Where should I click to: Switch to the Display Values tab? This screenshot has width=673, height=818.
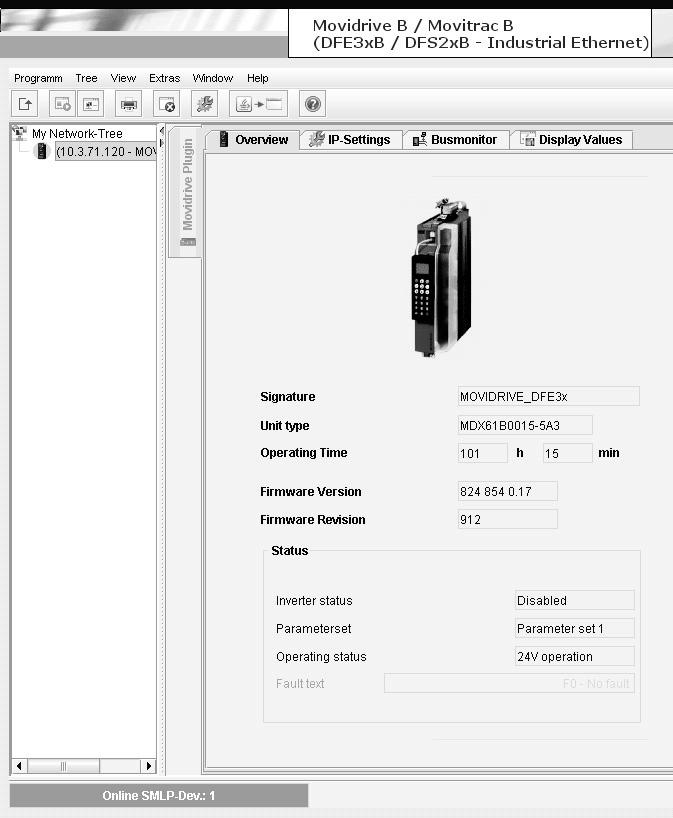(x=572, y=140)
